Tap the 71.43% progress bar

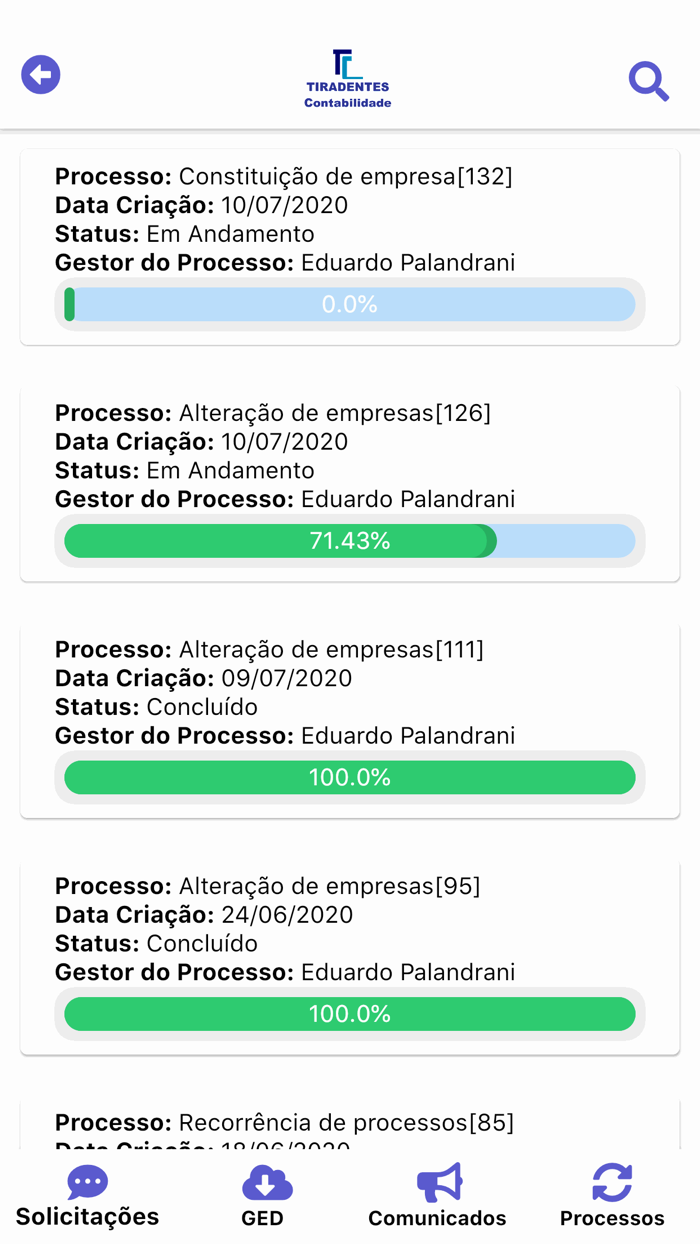coord(349,540)
